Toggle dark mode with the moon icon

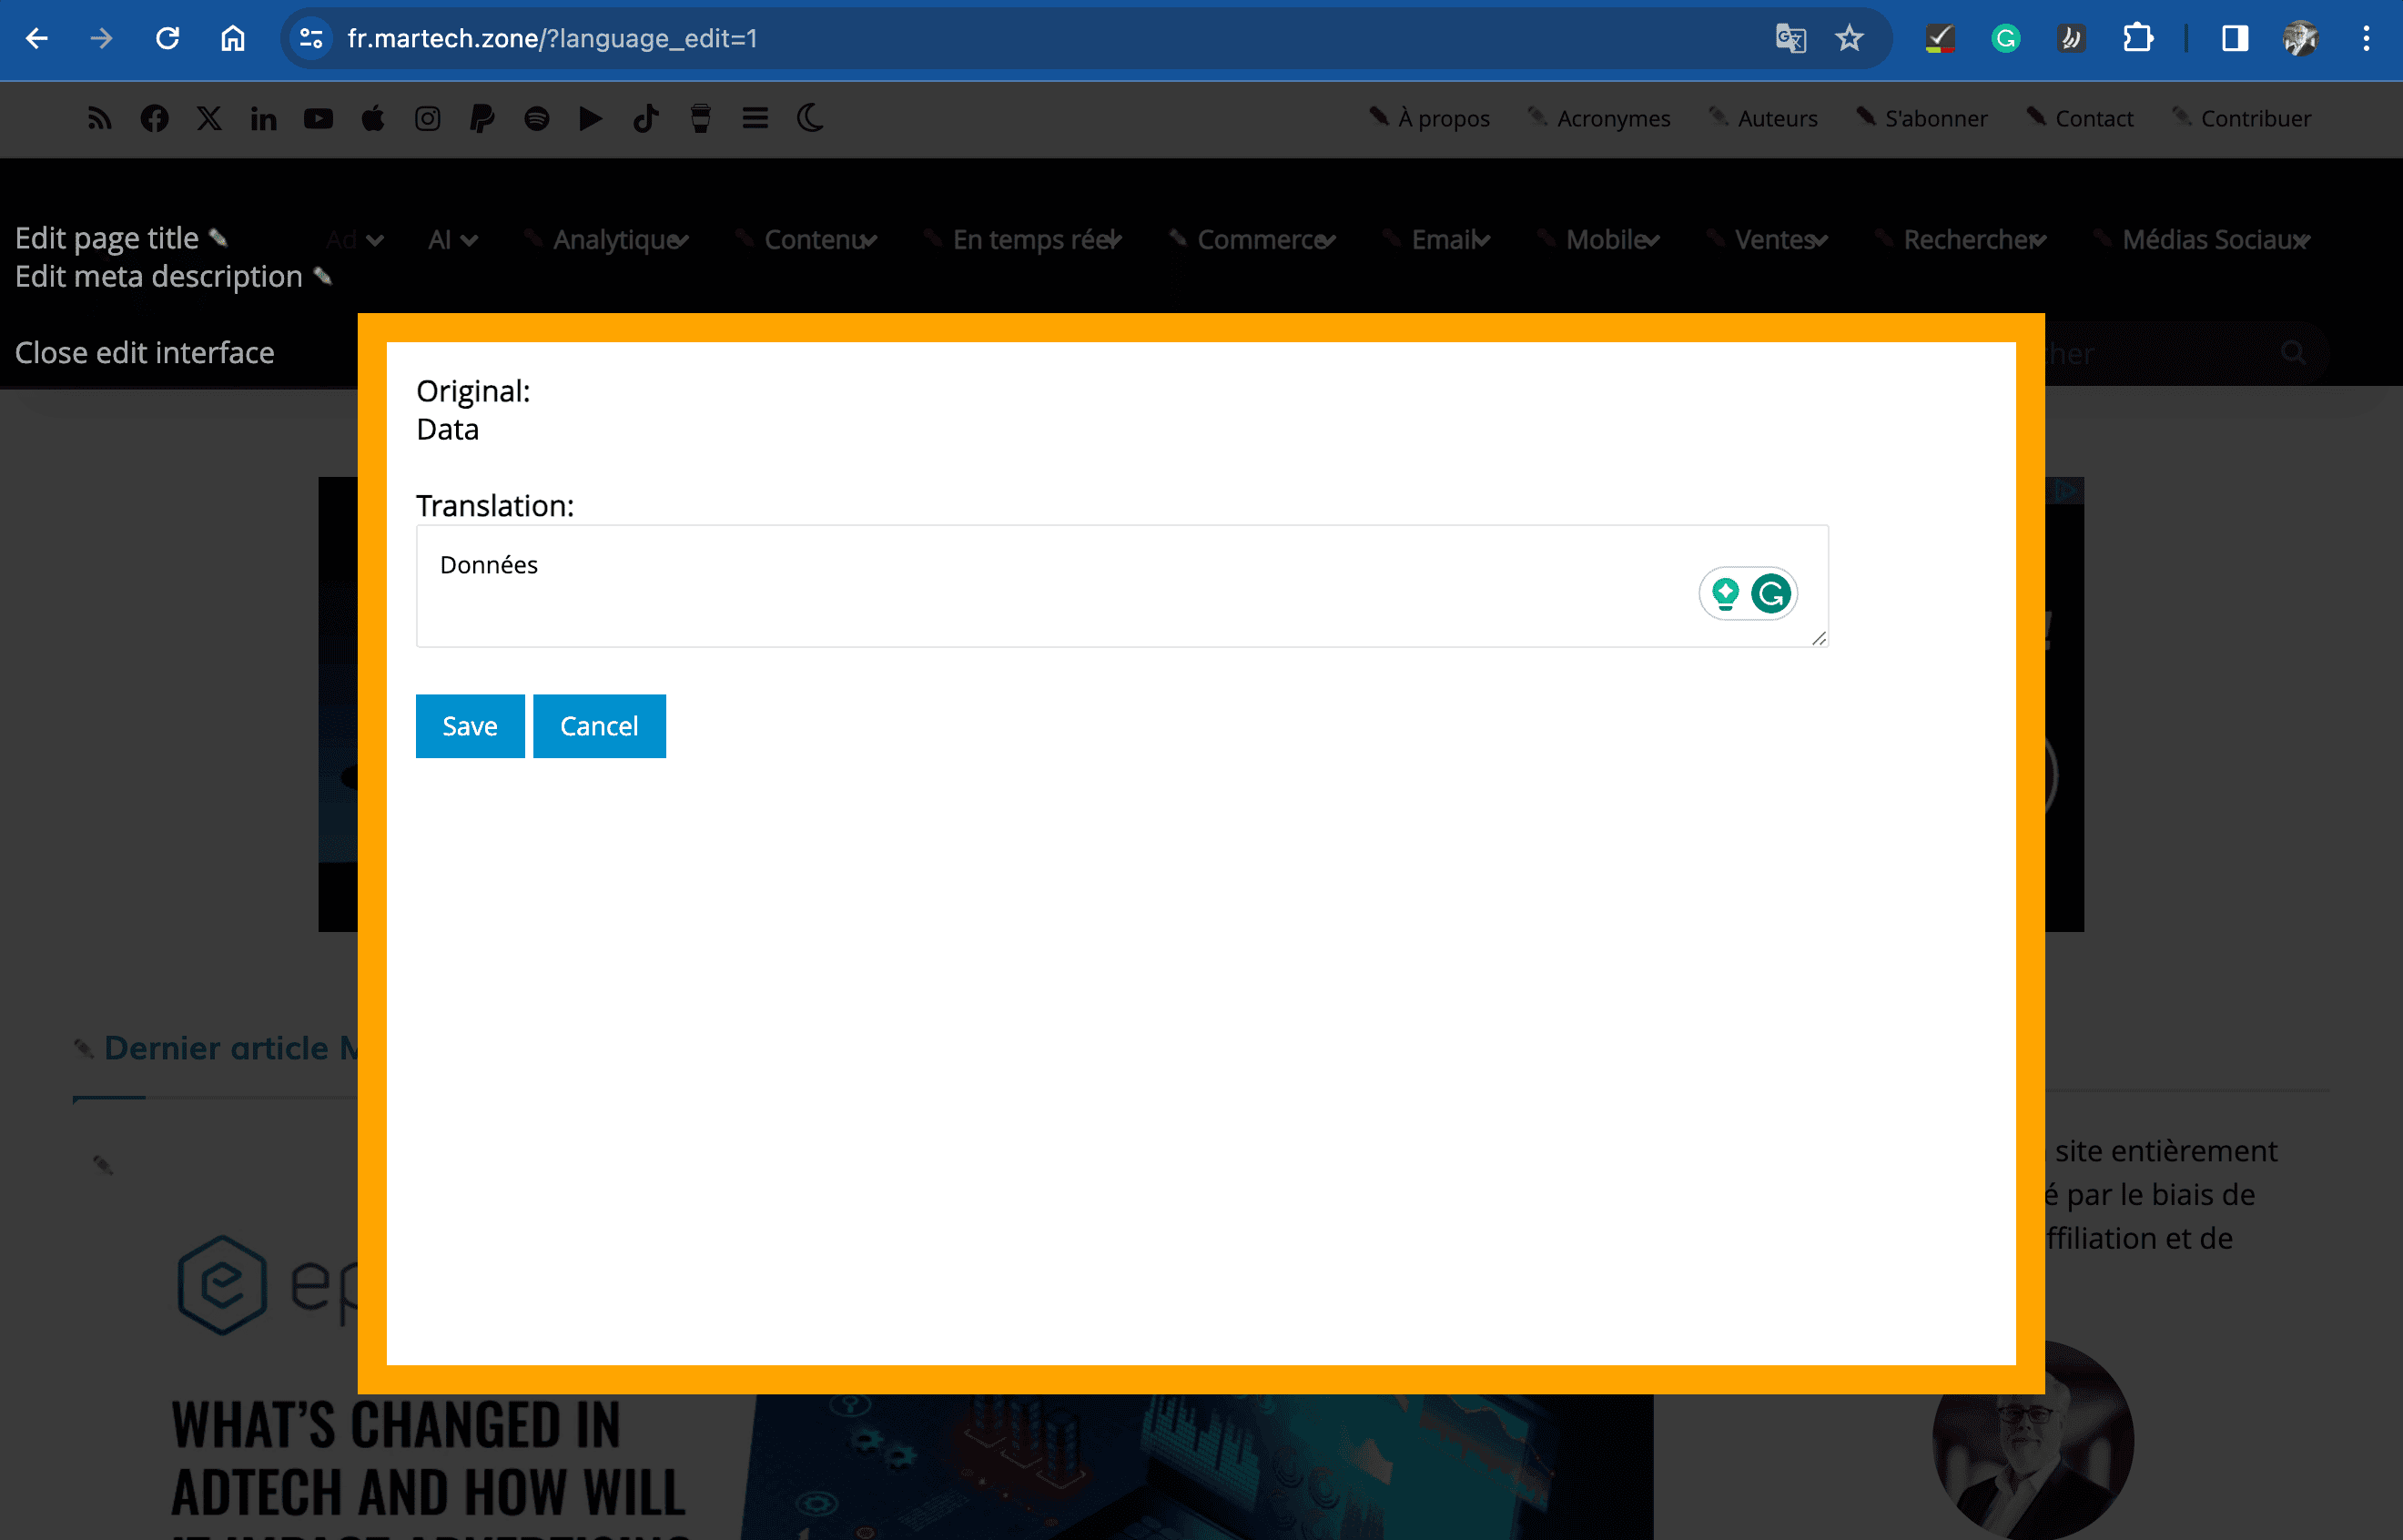click(810, 119)
